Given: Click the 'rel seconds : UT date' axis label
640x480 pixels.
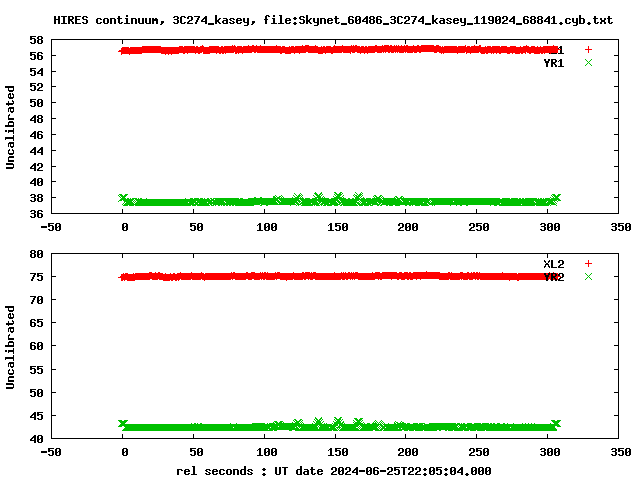Looking at the screenshot, I should (333, 471).
